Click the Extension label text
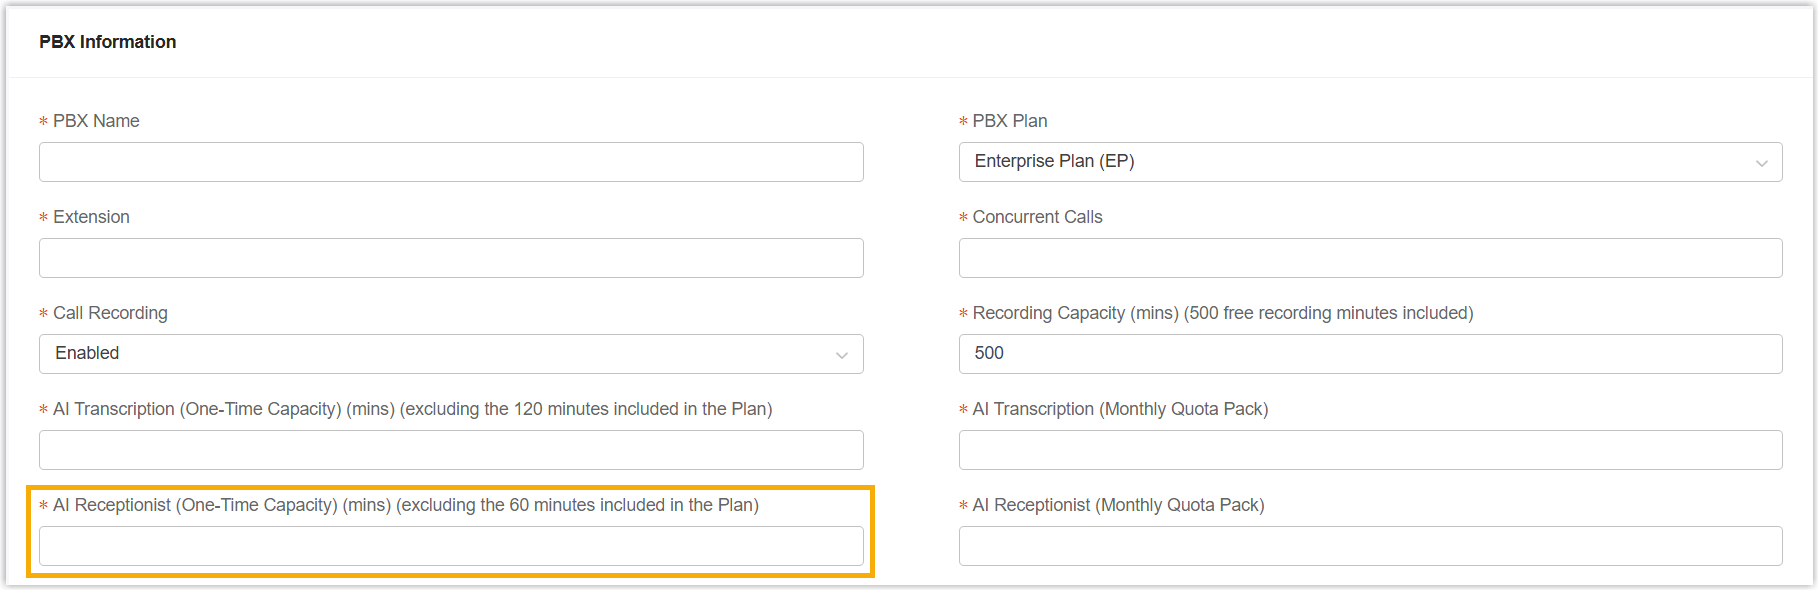 click(x=91, y=217)
